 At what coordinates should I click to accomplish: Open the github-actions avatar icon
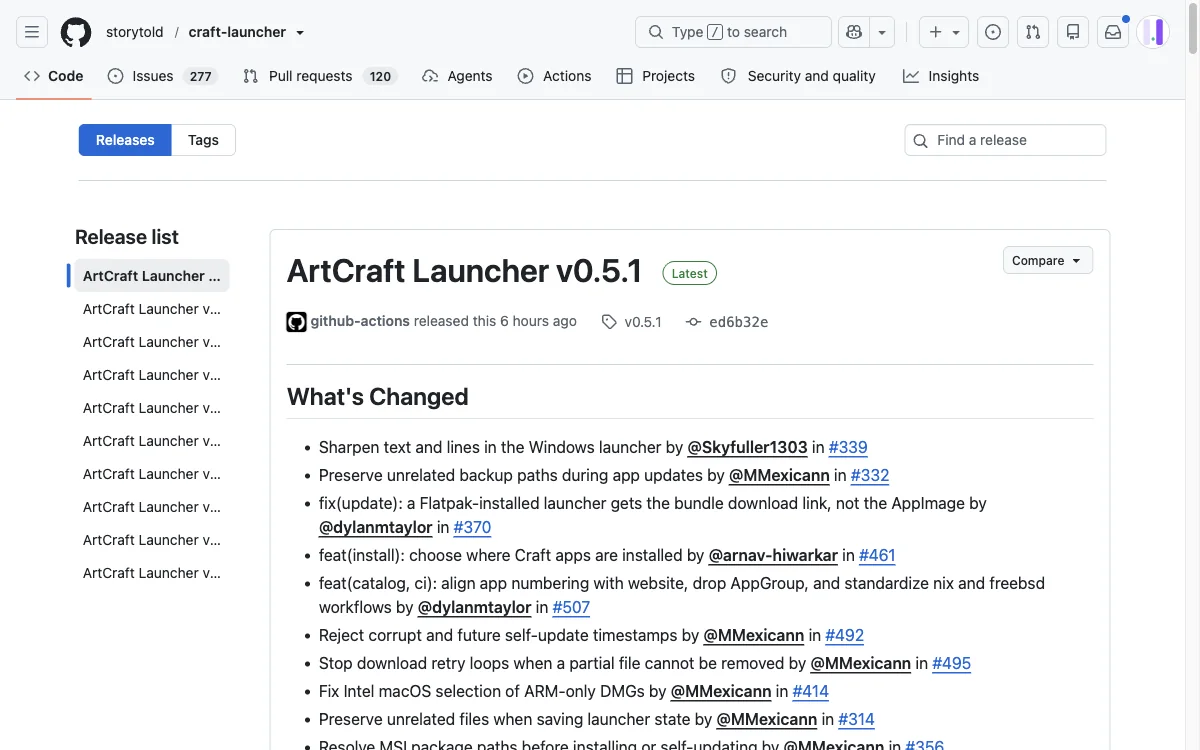tap(297, 322)
